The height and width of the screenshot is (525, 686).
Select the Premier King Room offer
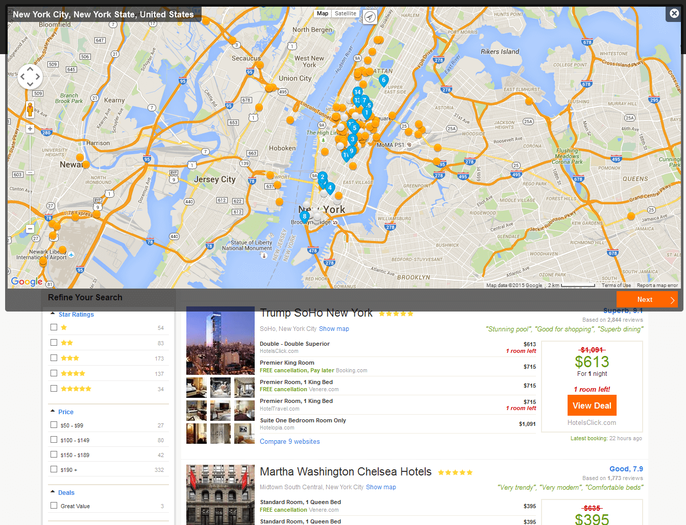click(398, 366)
